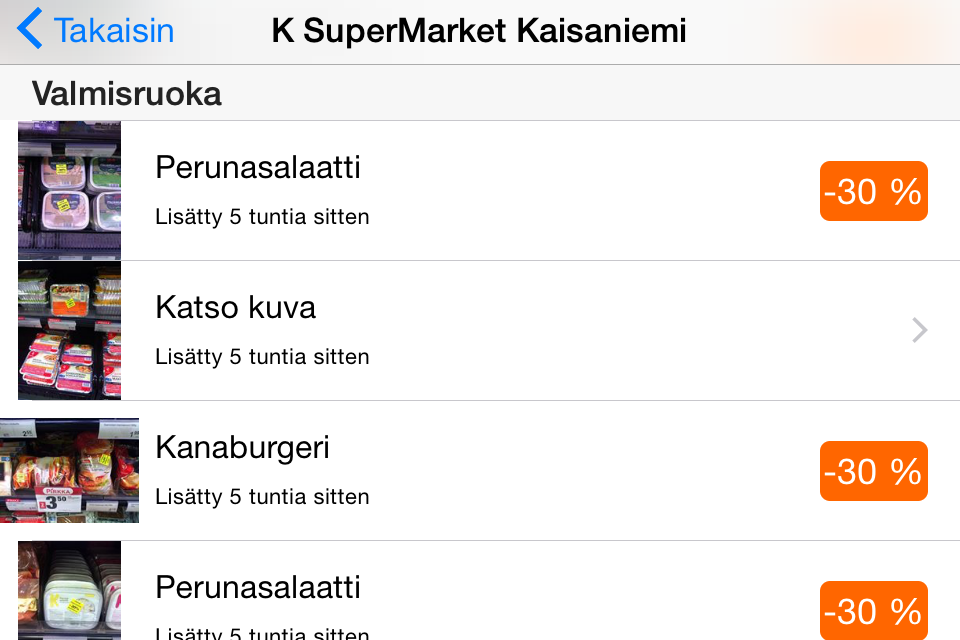
Task: Tap Katso kuva 'Lisätty 5 tuntia sitten' text
Action: (x=262, y=357)
